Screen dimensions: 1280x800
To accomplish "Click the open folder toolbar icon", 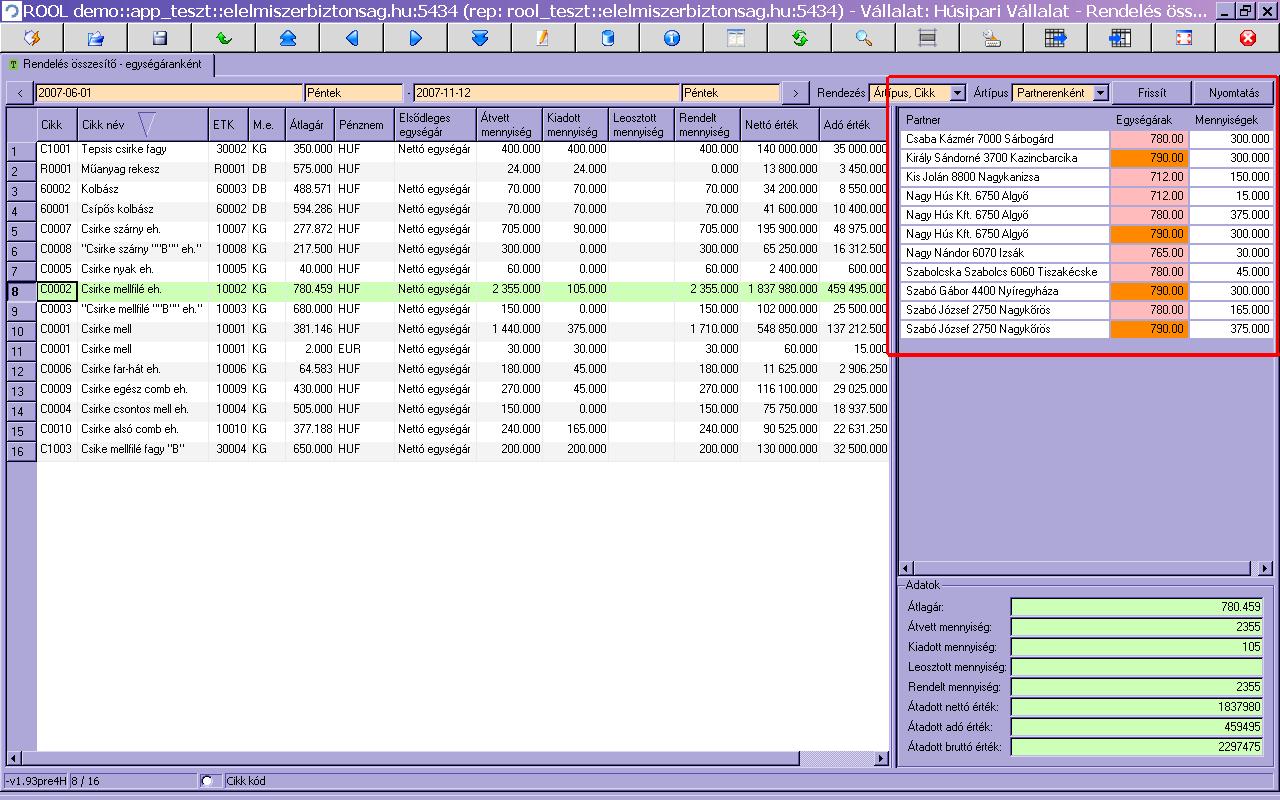I will (x=96, y=38).
